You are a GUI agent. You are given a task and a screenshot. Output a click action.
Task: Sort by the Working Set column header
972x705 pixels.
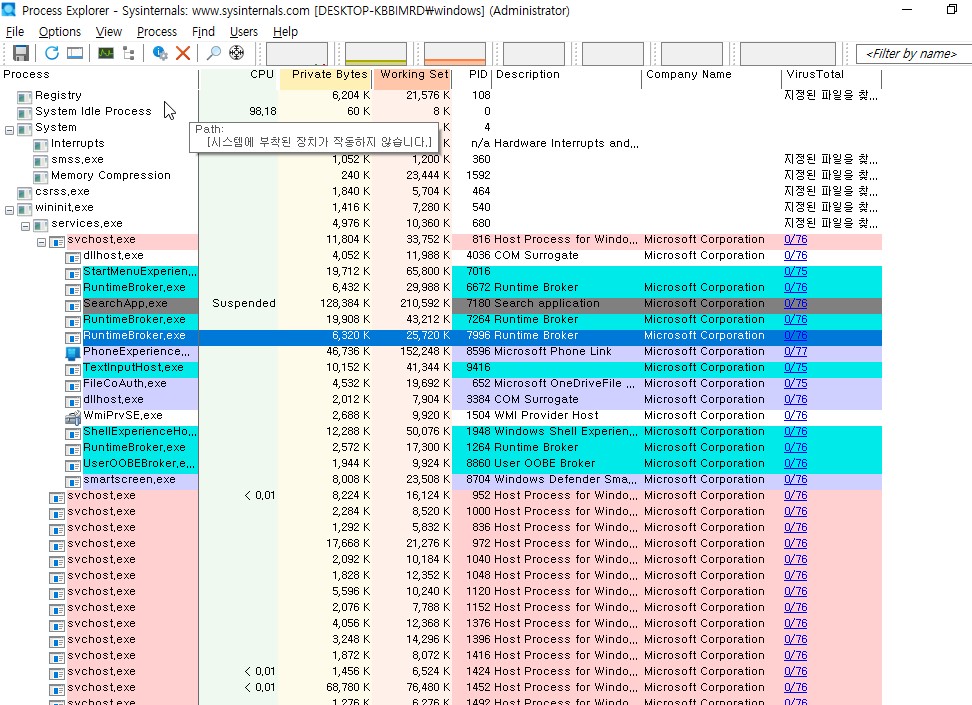412,74
